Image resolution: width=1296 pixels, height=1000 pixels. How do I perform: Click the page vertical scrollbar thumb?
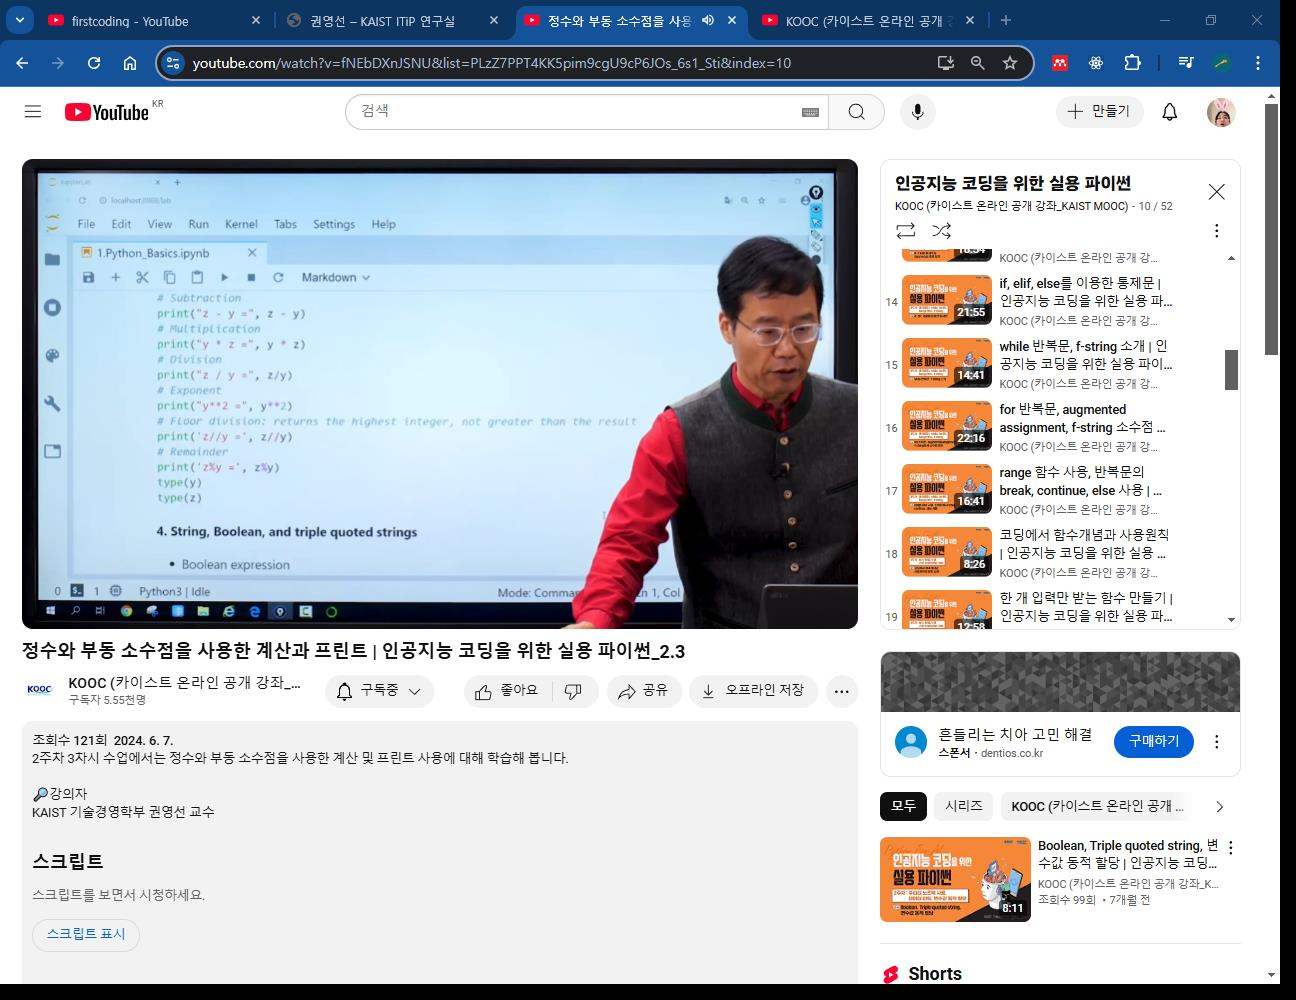click(x=1271, y=228)
